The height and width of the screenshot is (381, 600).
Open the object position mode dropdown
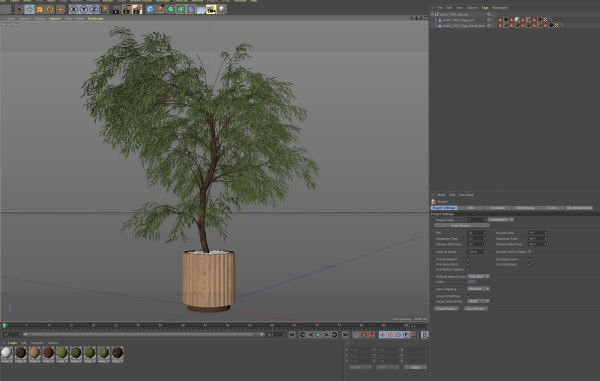pyautogui.click(x=360, y=367)
